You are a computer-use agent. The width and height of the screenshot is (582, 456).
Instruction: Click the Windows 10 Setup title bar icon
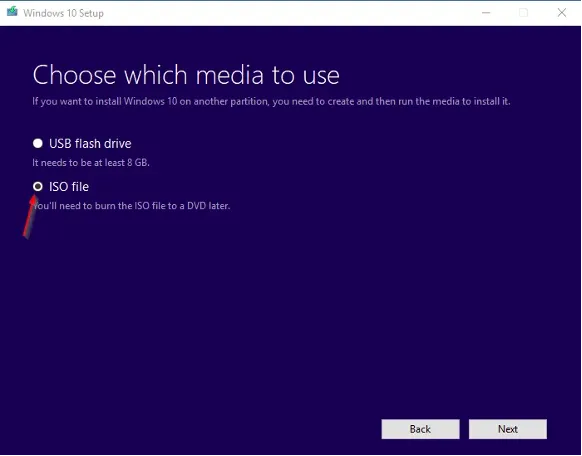12,12
